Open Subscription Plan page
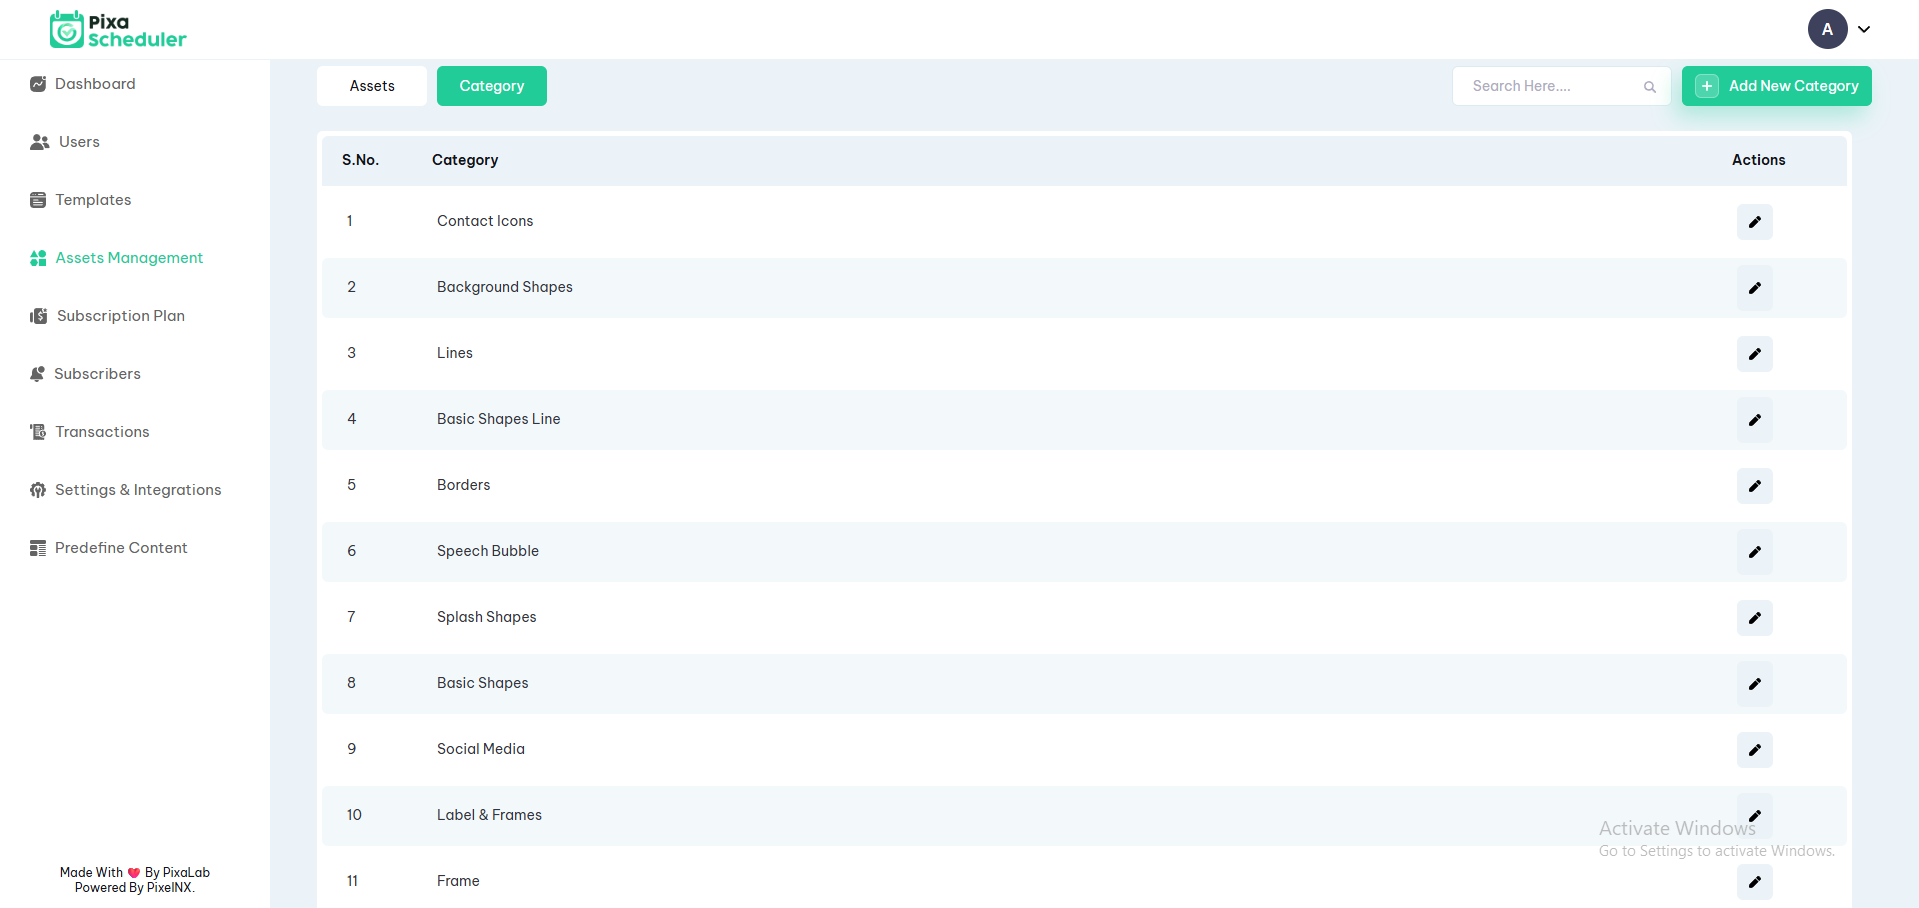This screenshot has height=908, width=1919. coord(120,316)
